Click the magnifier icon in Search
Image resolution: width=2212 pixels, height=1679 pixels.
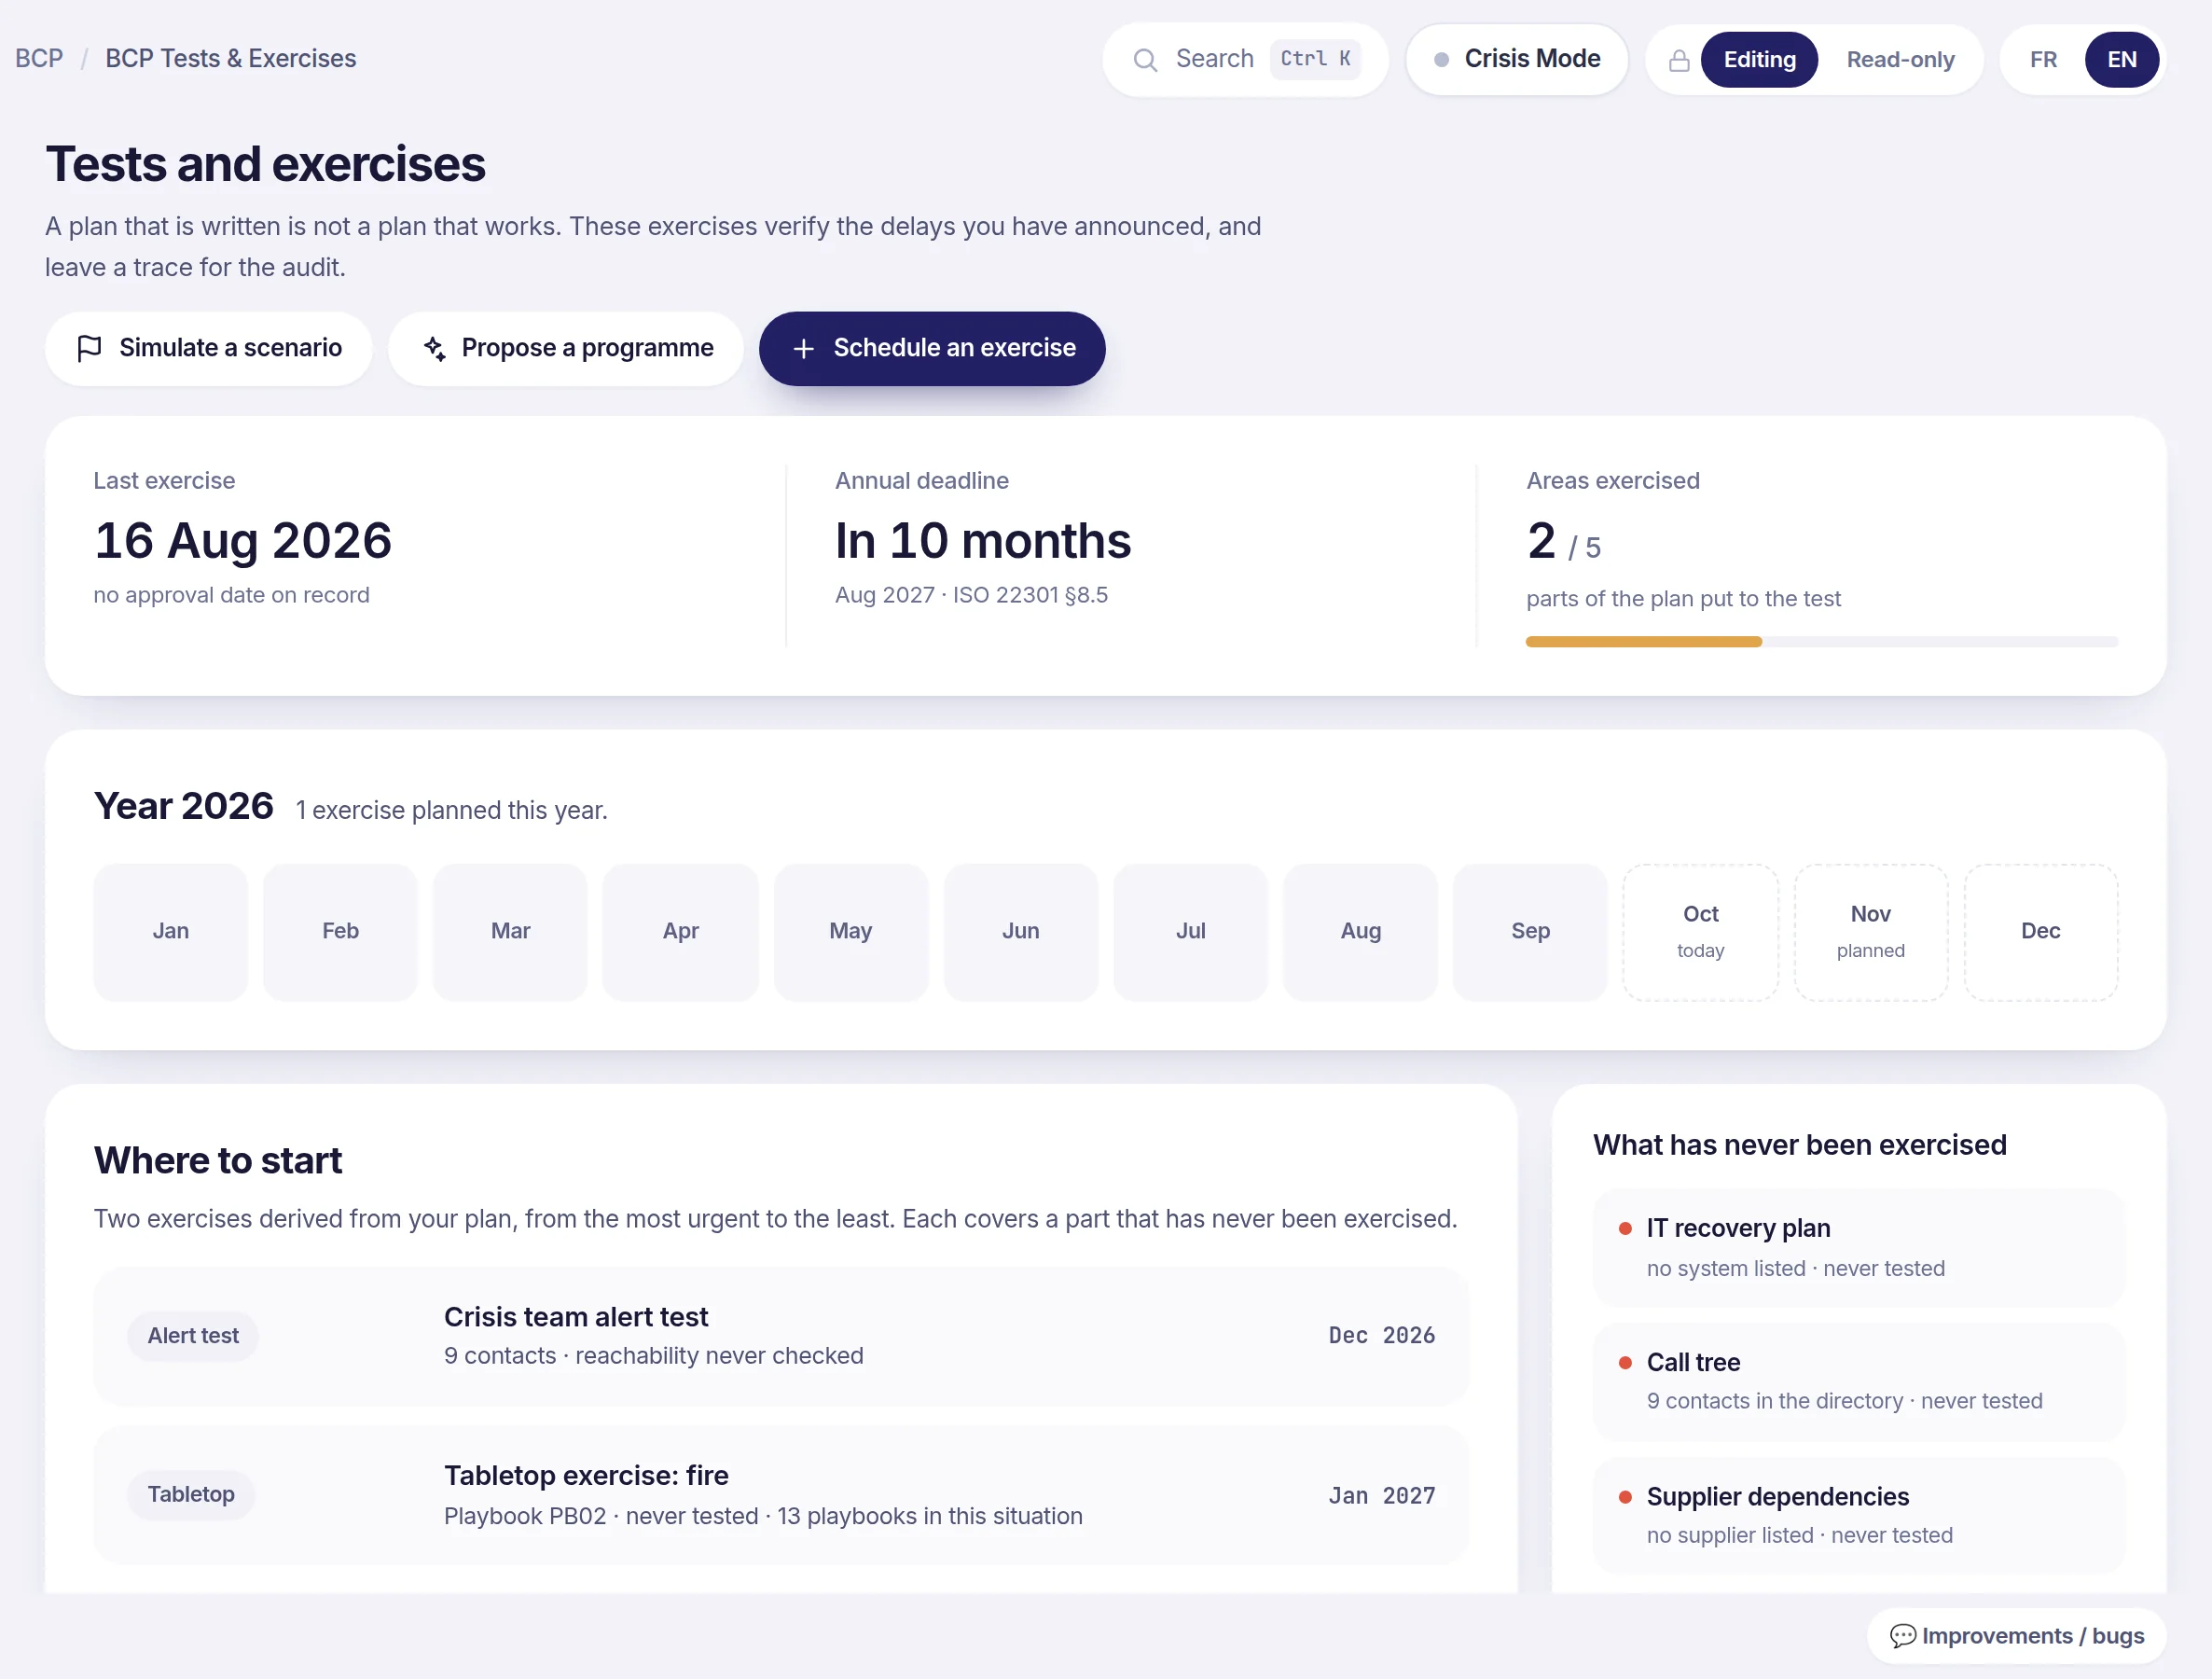1145,60
